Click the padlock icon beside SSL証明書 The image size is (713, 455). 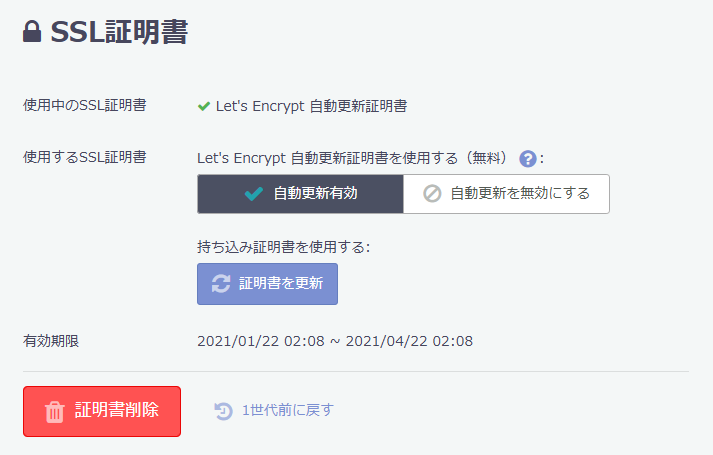click(x=32, y=31)
